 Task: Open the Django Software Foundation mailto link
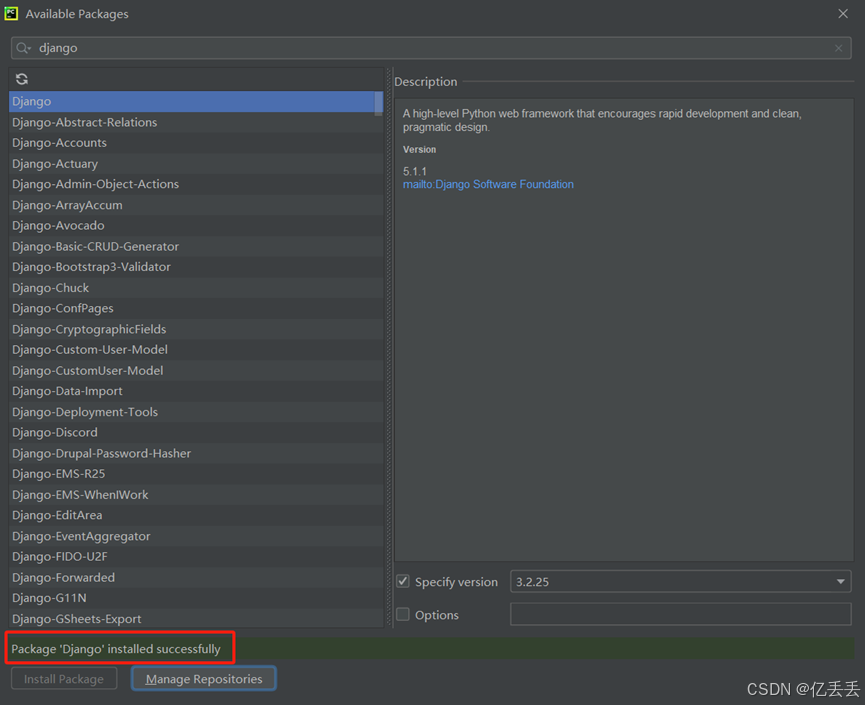(x=488, y=184)
